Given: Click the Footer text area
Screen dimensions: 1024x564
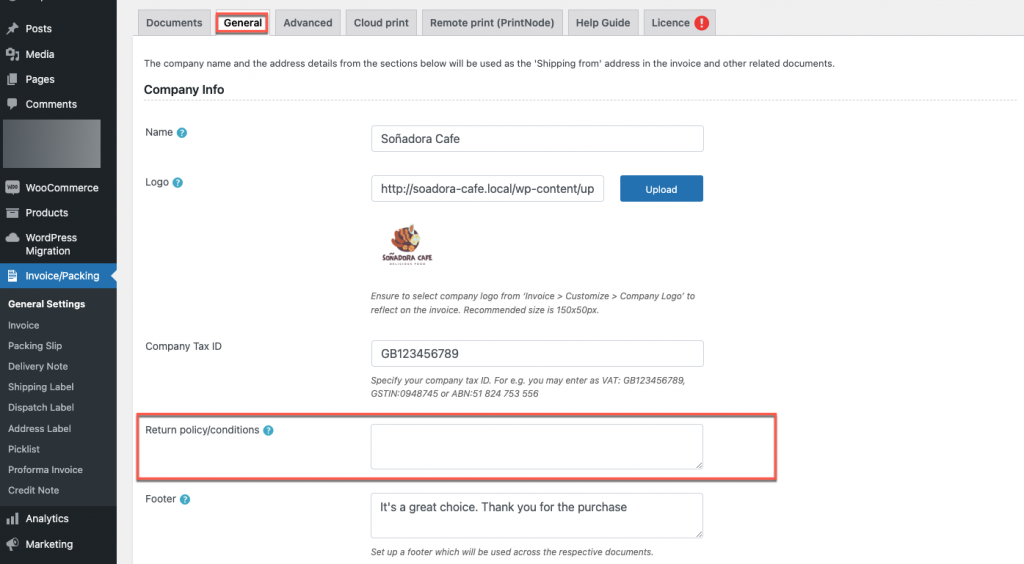Looking at the screenshot, I should coord(537,516).
